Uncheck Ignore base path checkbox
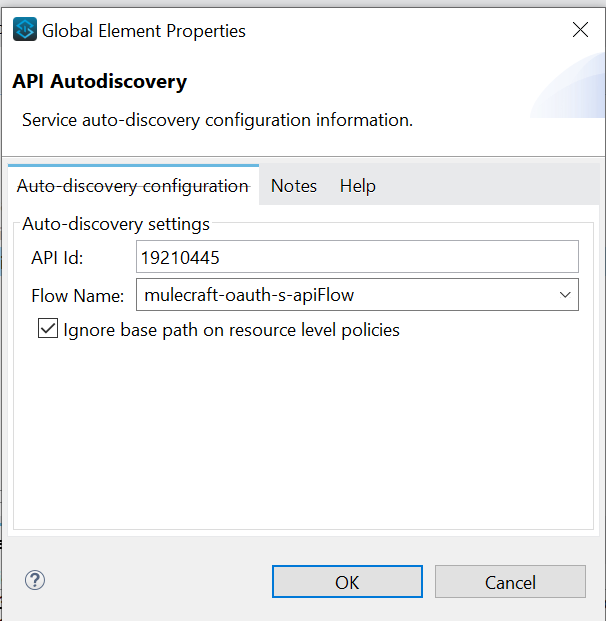This screenshot has width=606, height=621. click(47, 329)
